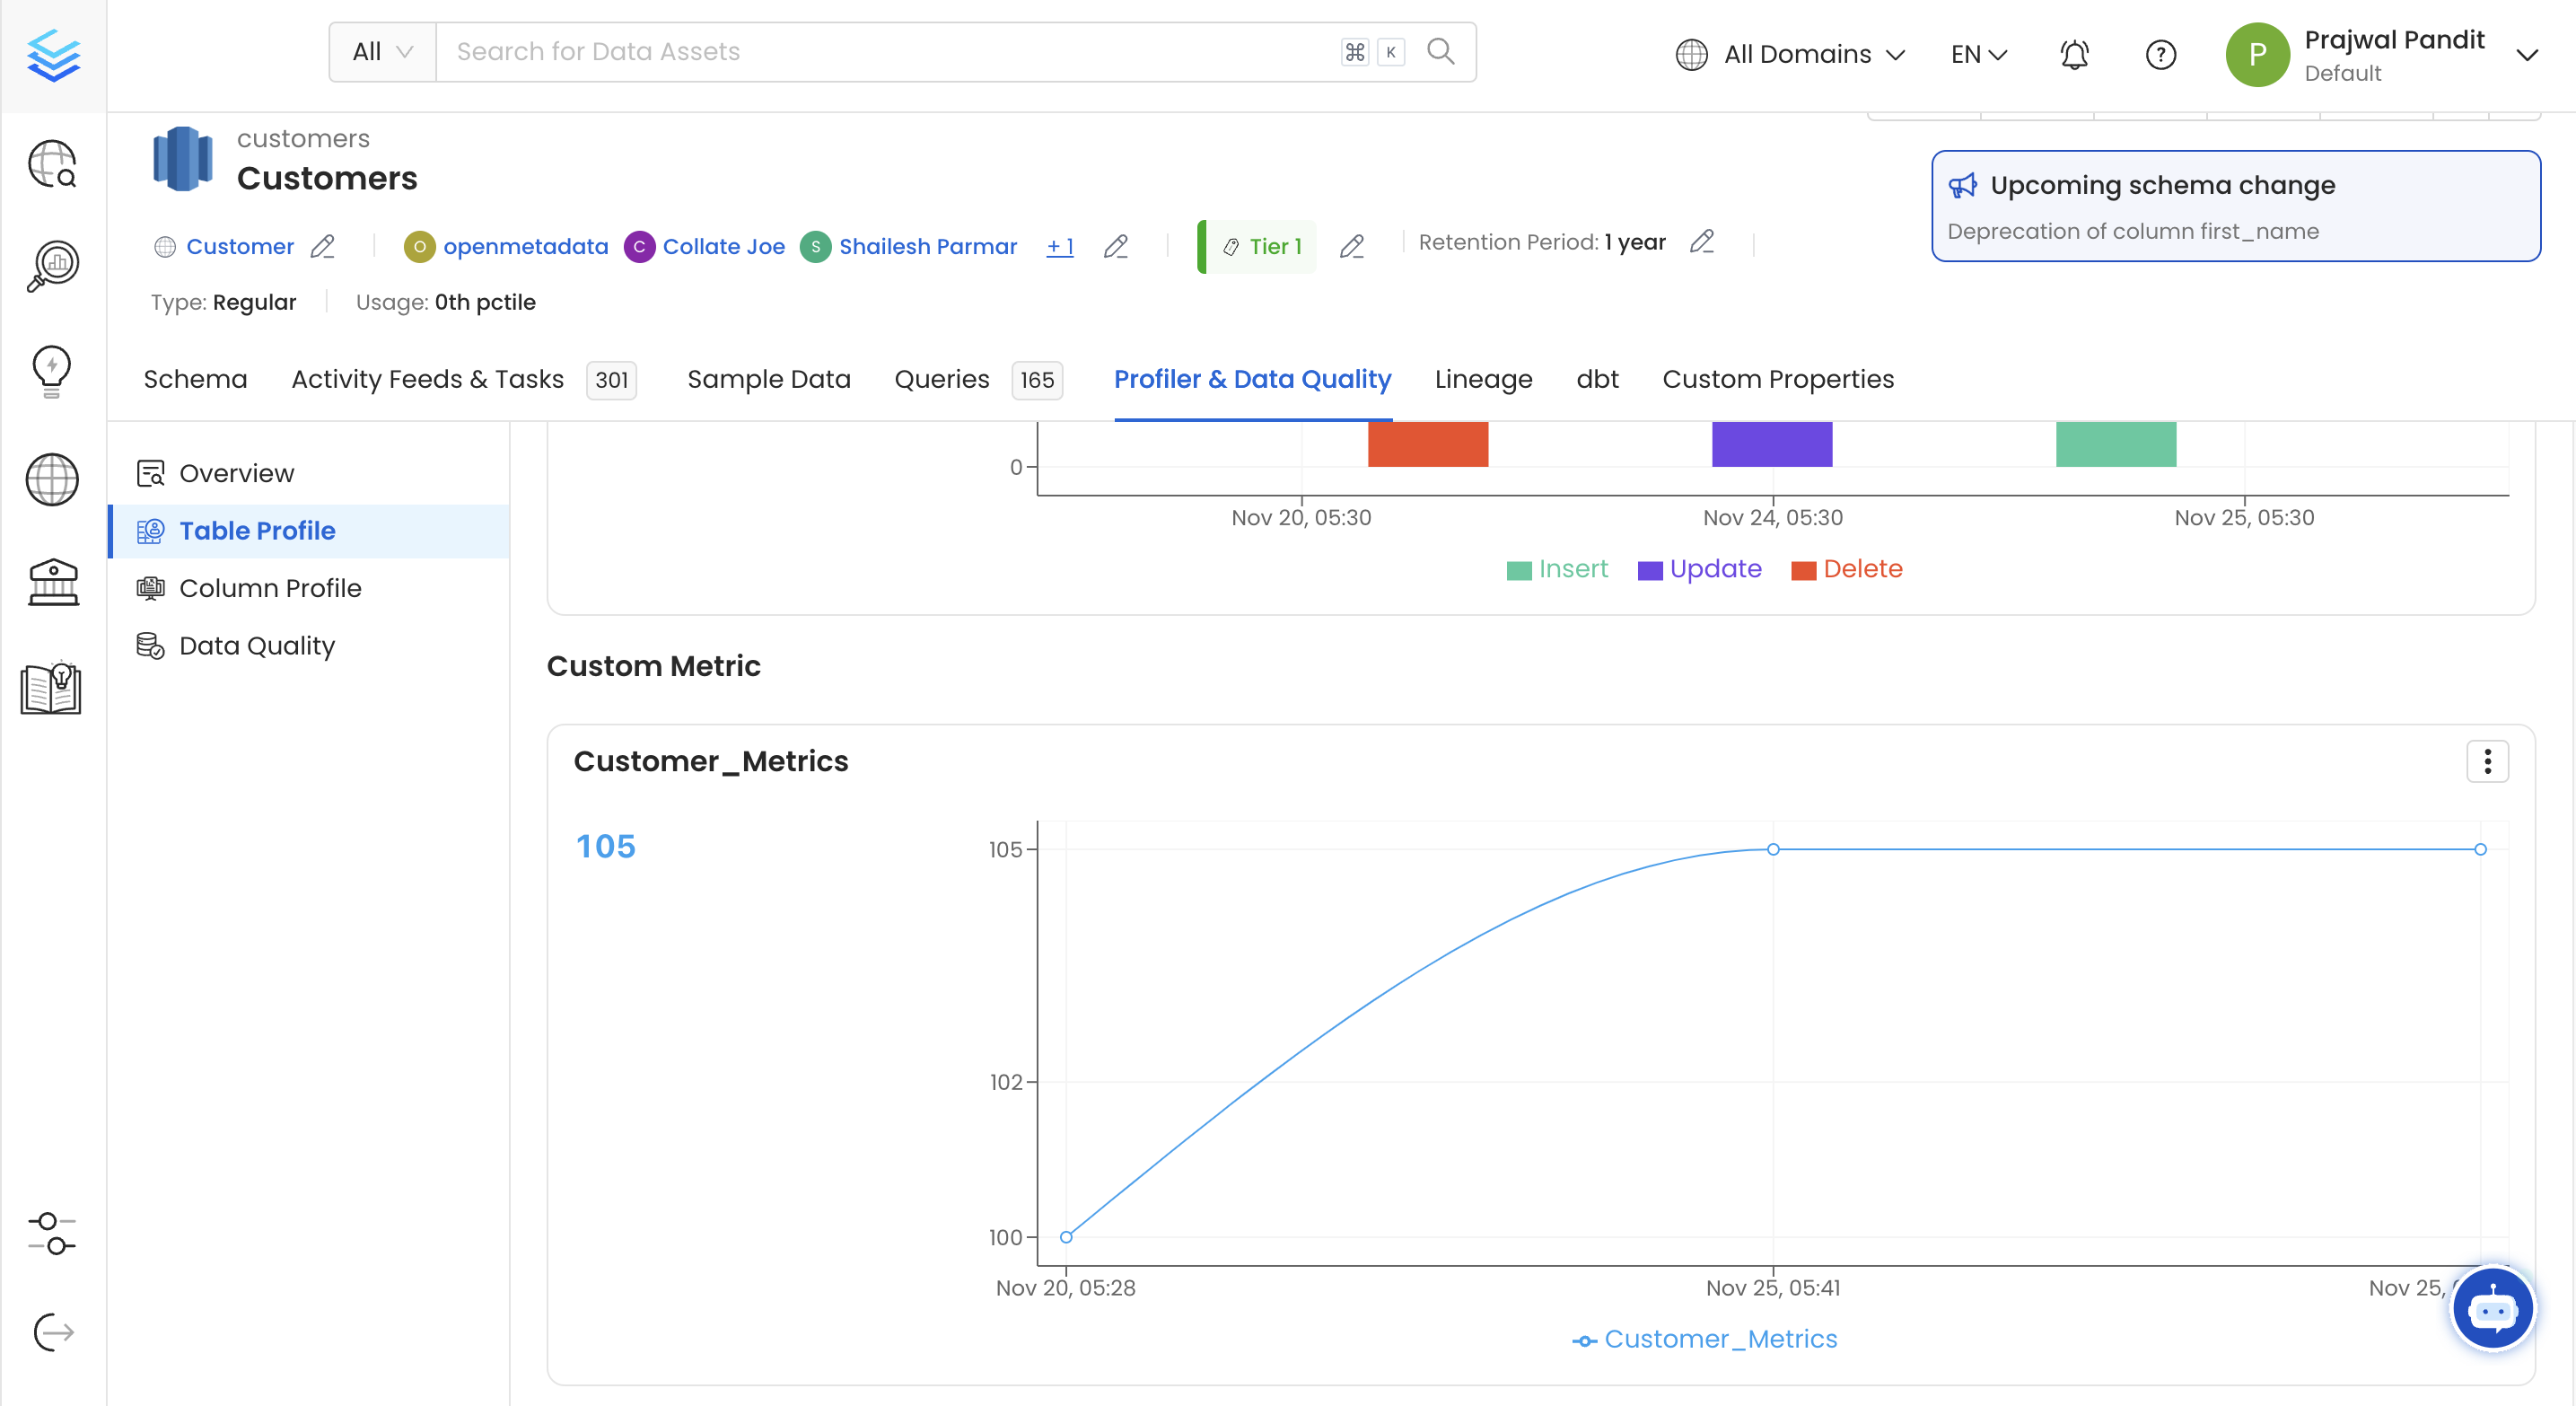Select the Insights lightbulb sidebar icon

pos(52,371)
